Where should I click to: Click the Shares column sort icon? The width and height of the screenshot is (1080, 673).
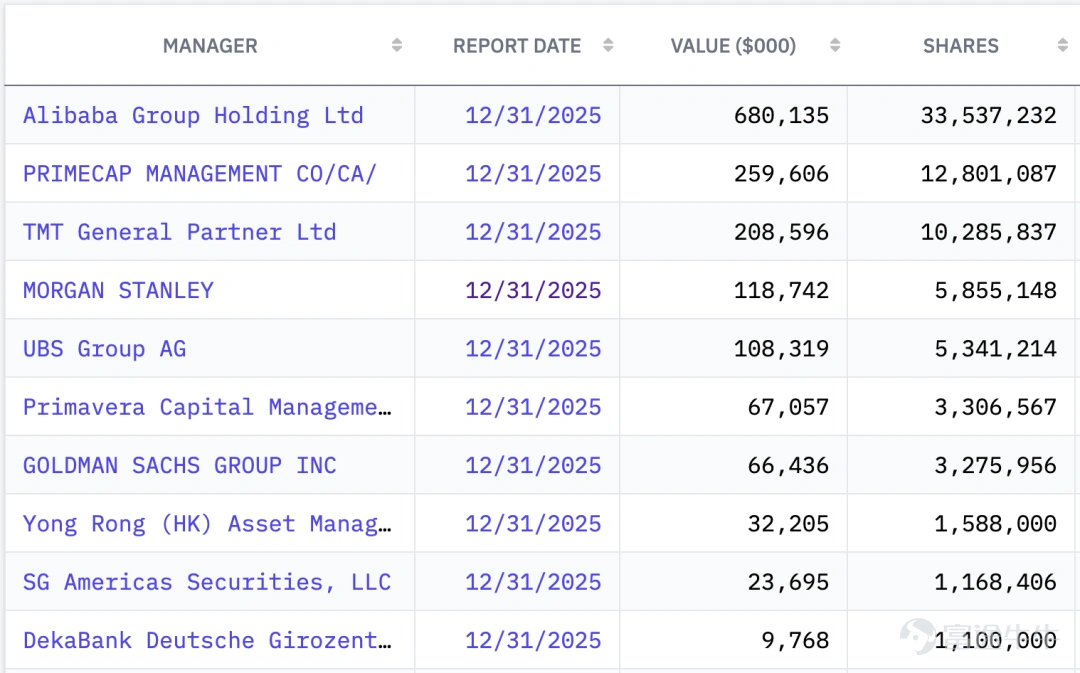1062,45
